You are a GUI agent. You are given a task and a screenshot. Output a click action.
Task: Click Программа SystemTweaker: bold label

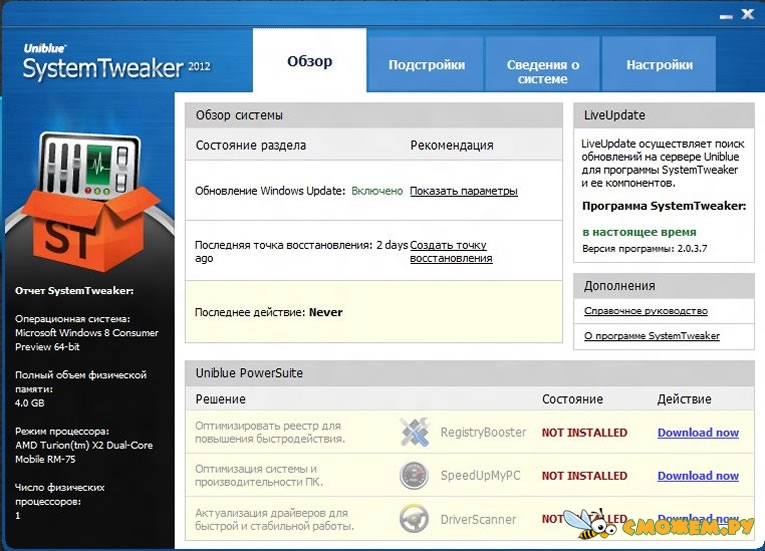pyautogui.click(x=664, y=206)
